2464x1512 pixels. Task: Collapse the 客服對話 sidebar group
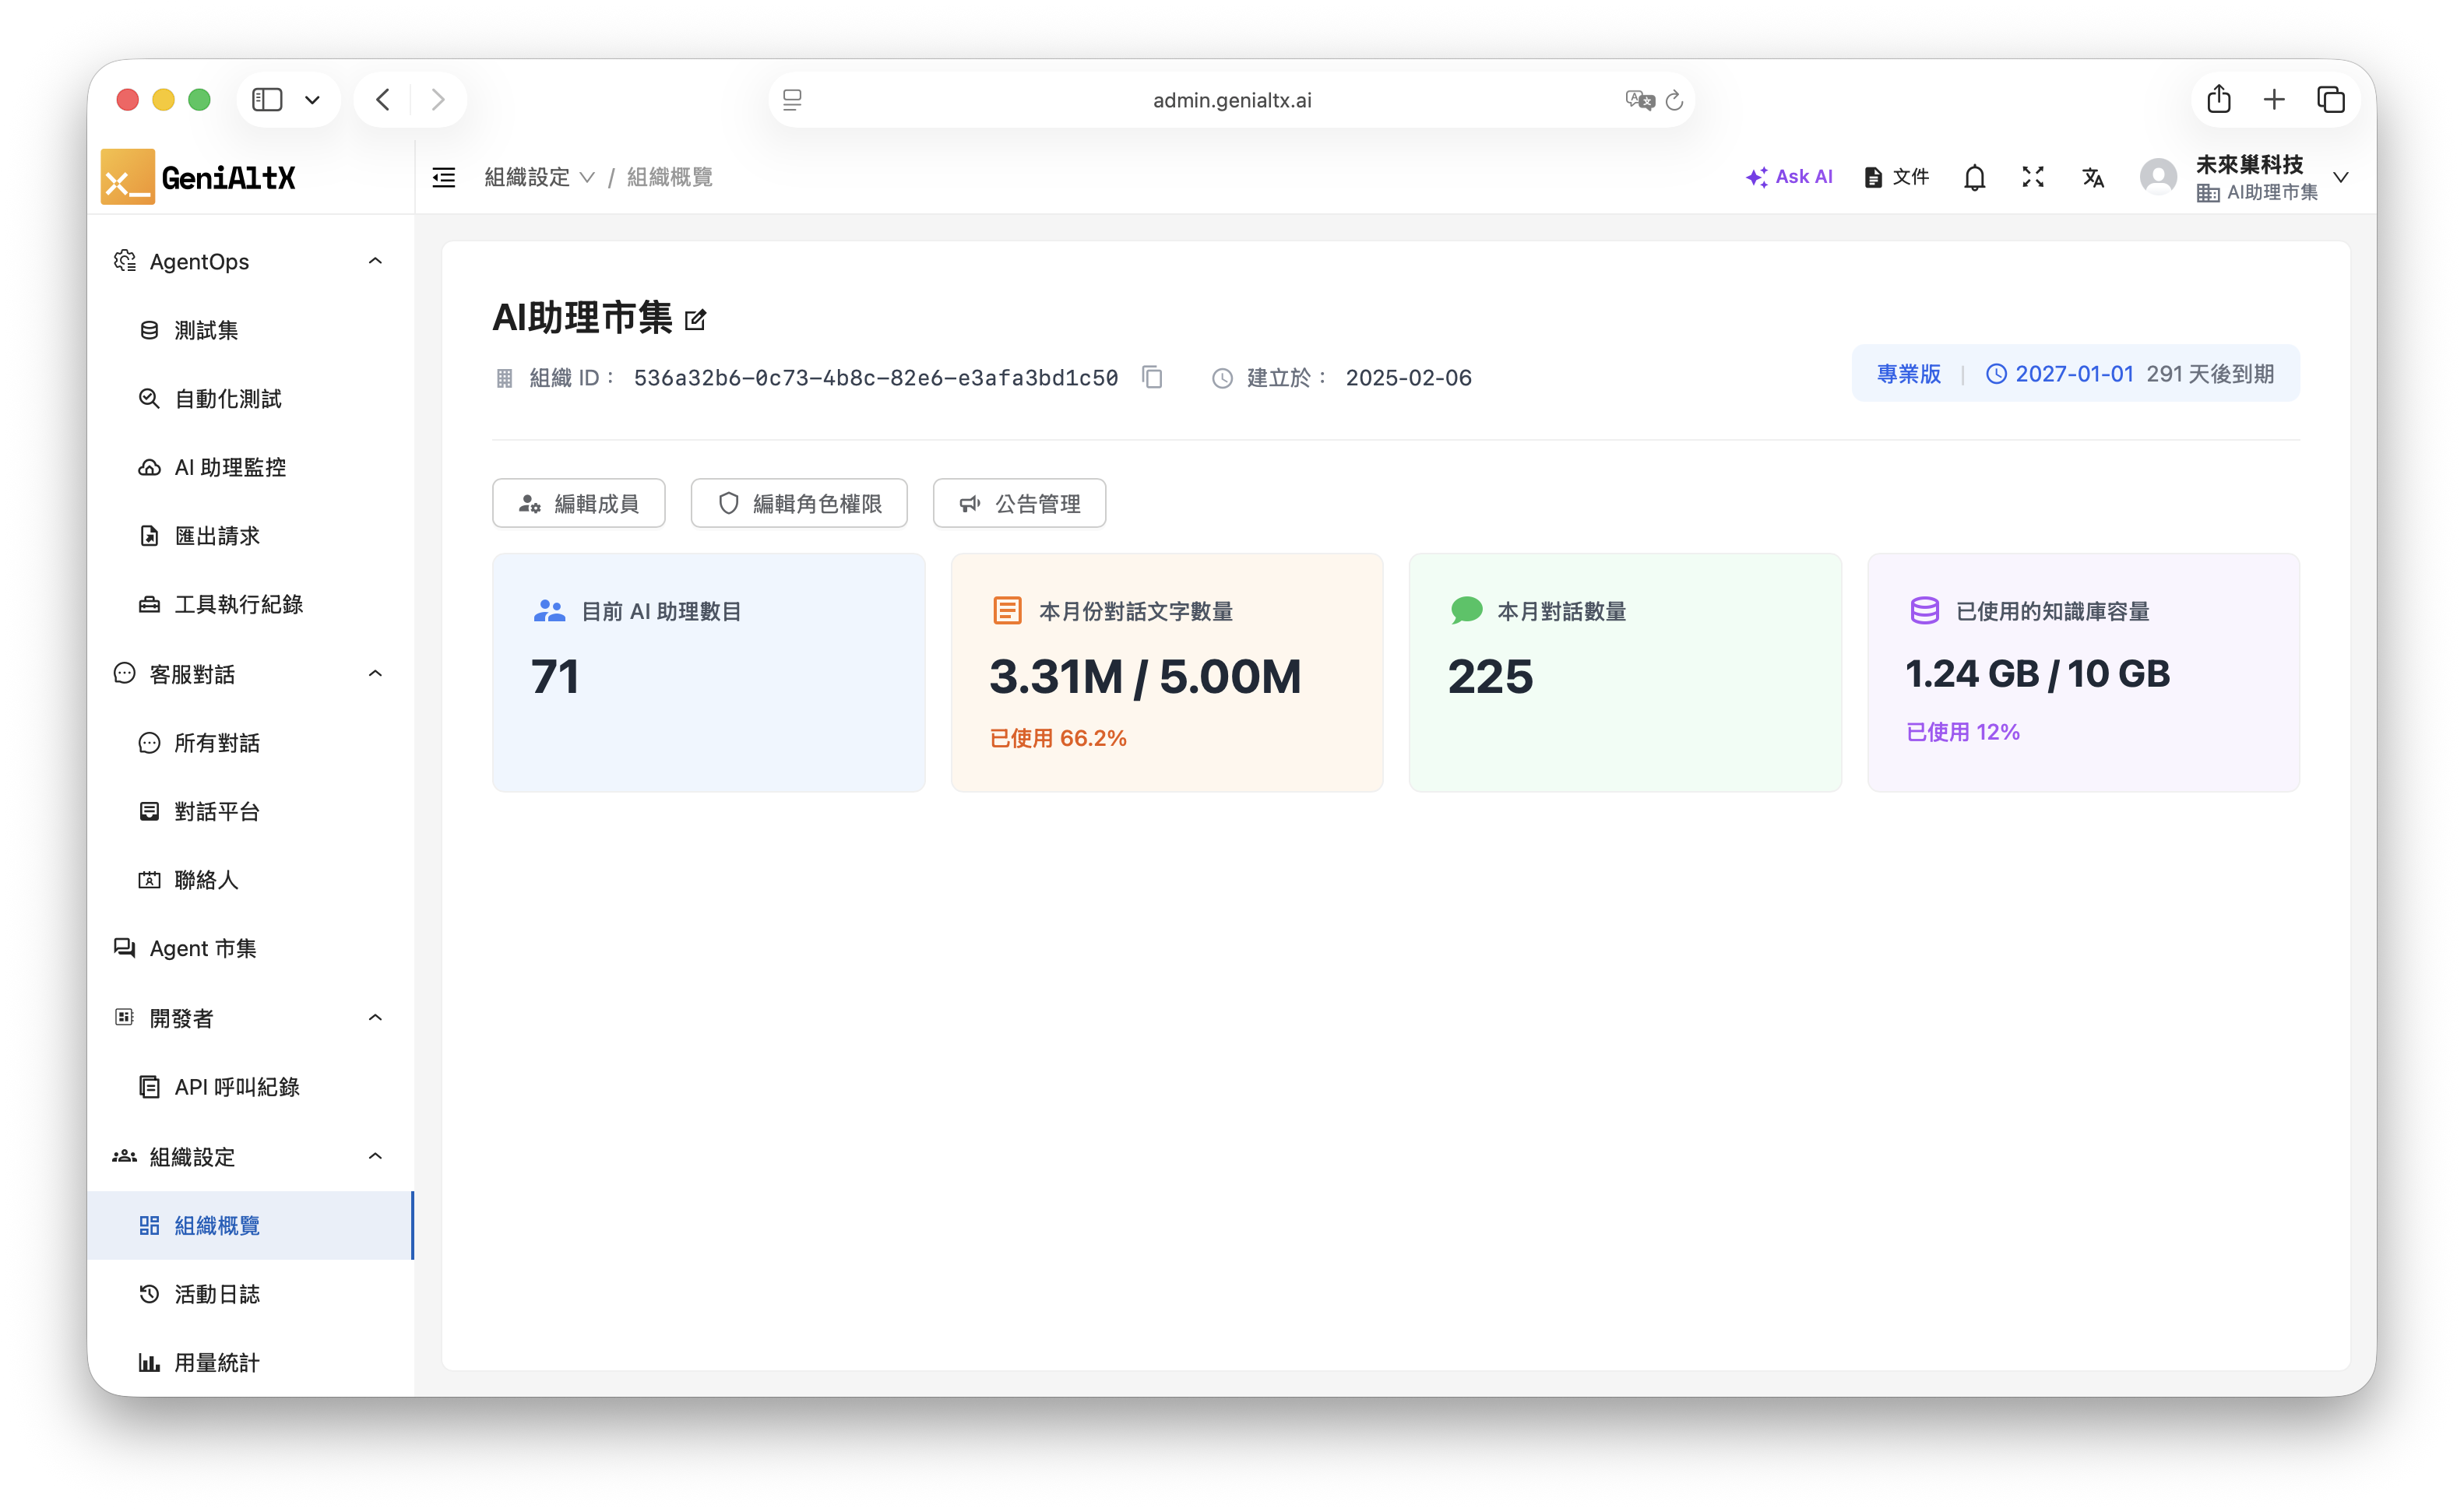375,673
